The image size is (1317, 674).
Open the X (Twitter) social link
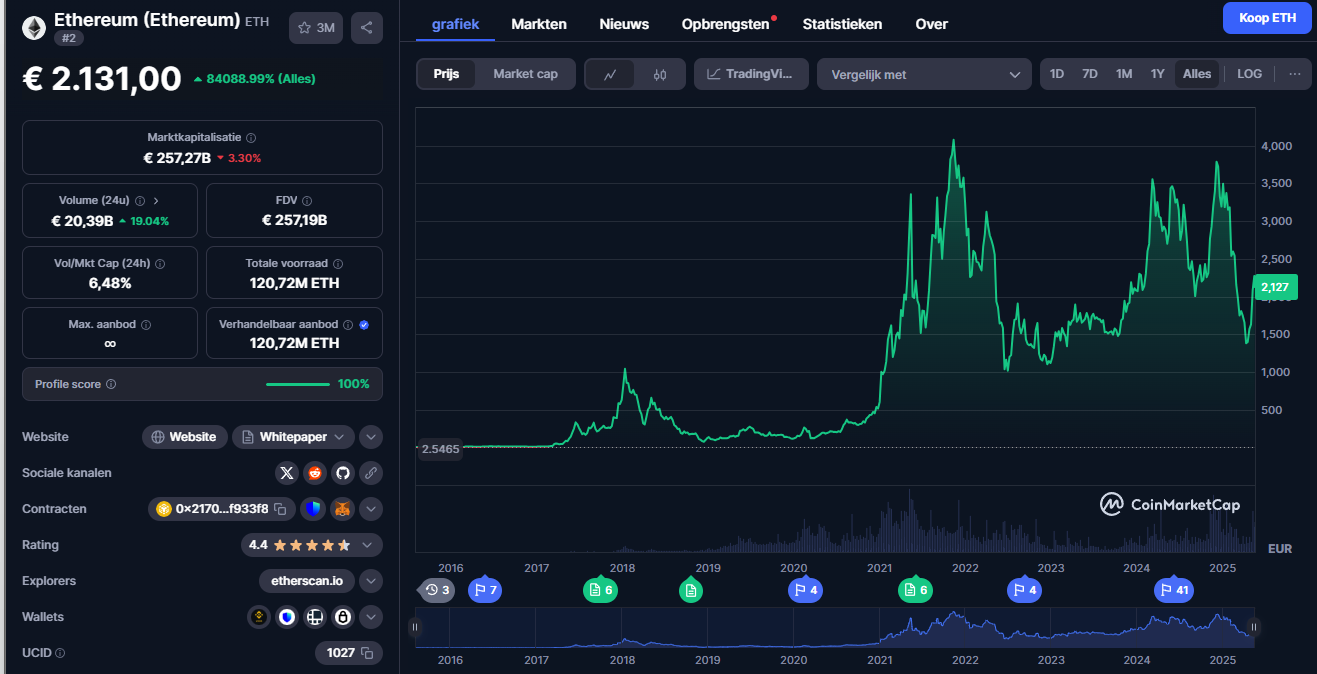click(x=287, y=473)
